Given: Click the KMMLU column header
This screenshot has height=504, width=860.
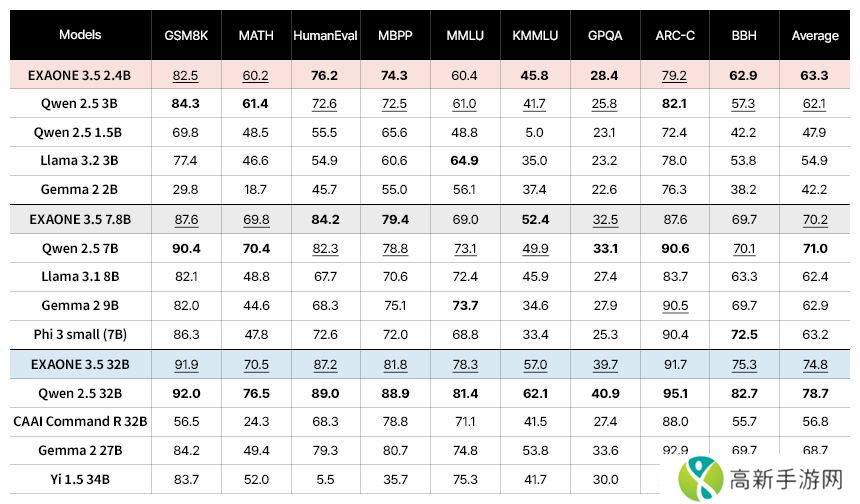Looking at the screenshot, I should click(x=534, y=36).
